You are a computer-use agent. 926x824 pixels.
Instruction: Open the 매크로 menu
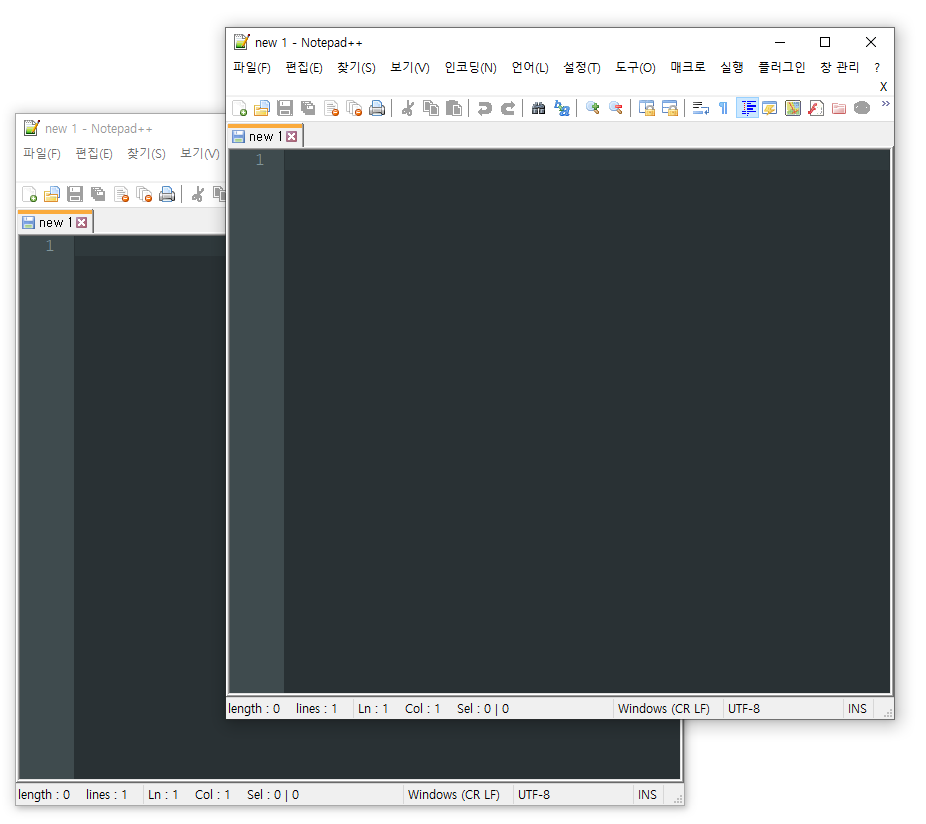coord(687,67)
